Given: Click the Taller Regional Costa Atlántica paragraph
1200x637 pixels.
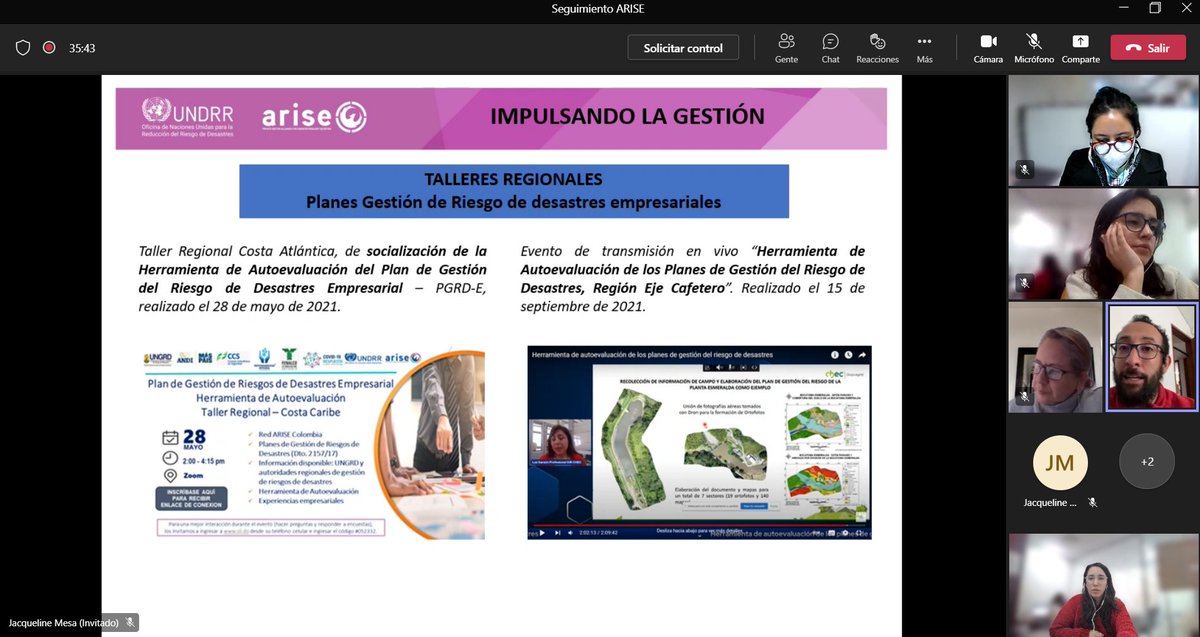Looking at the screenshot, I should point(313,279).
